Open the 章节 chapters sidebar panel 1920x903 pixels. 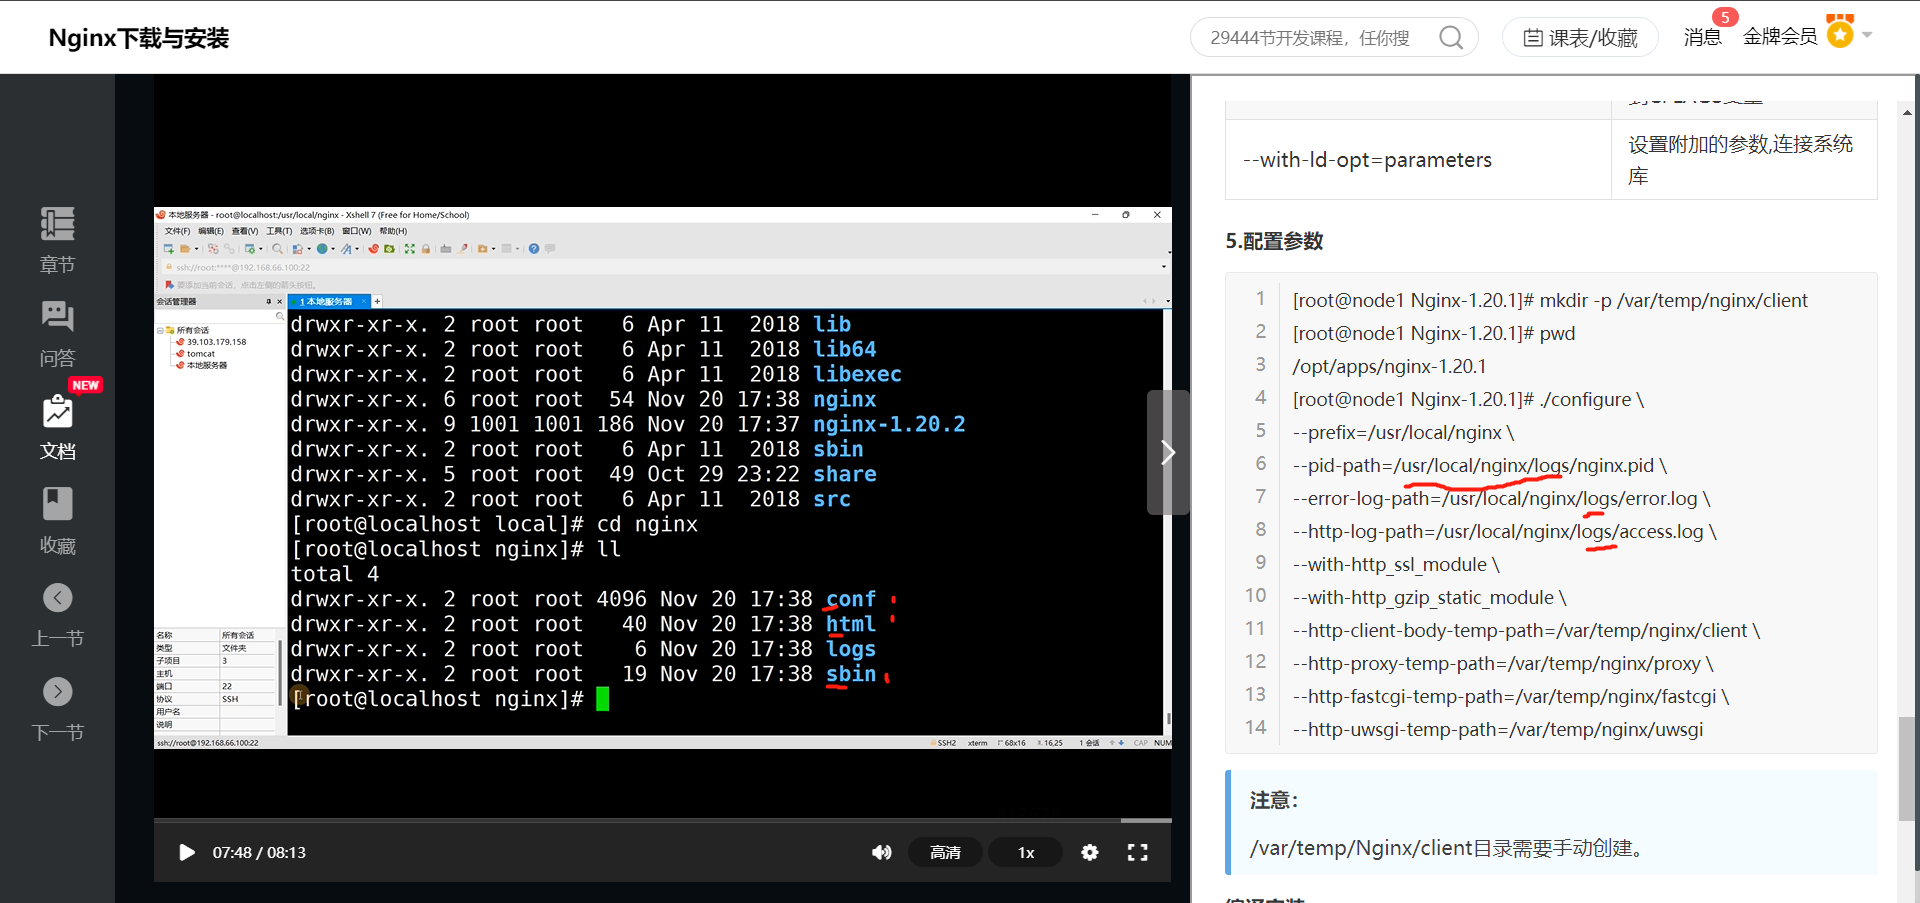click(57, 240)
